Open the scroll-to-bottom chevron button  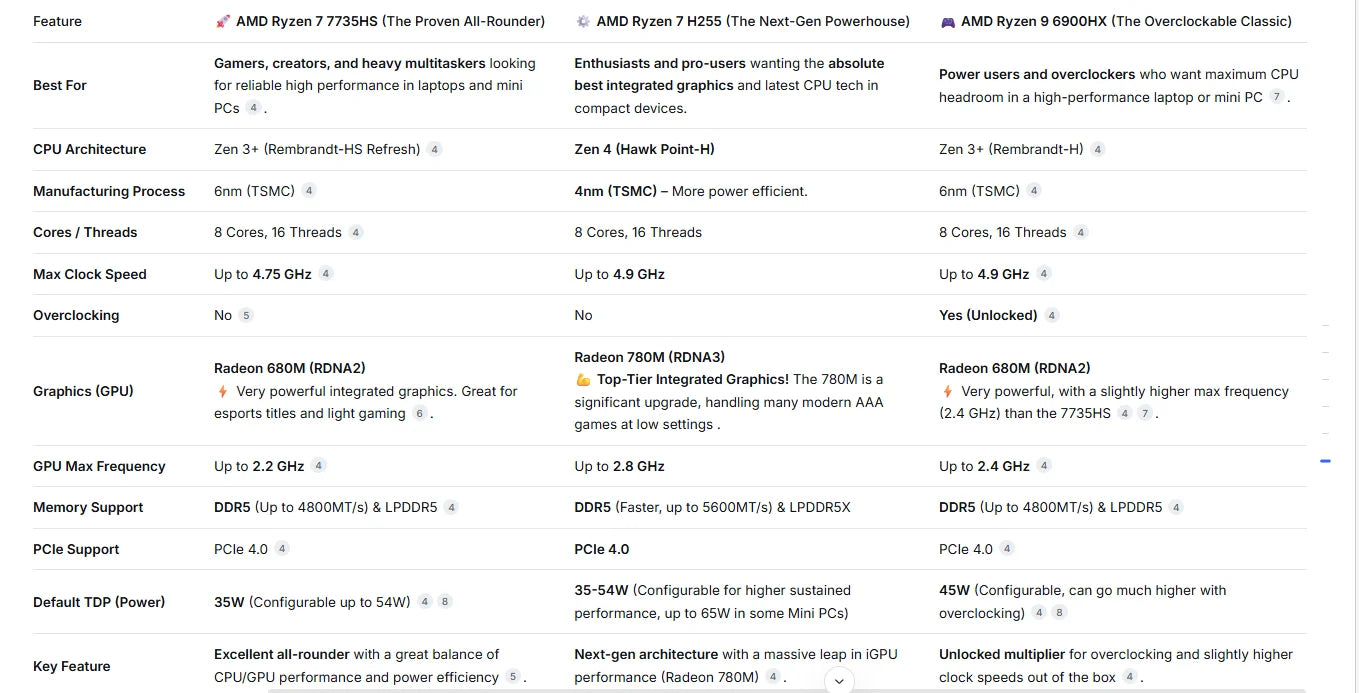coord(839,681)
